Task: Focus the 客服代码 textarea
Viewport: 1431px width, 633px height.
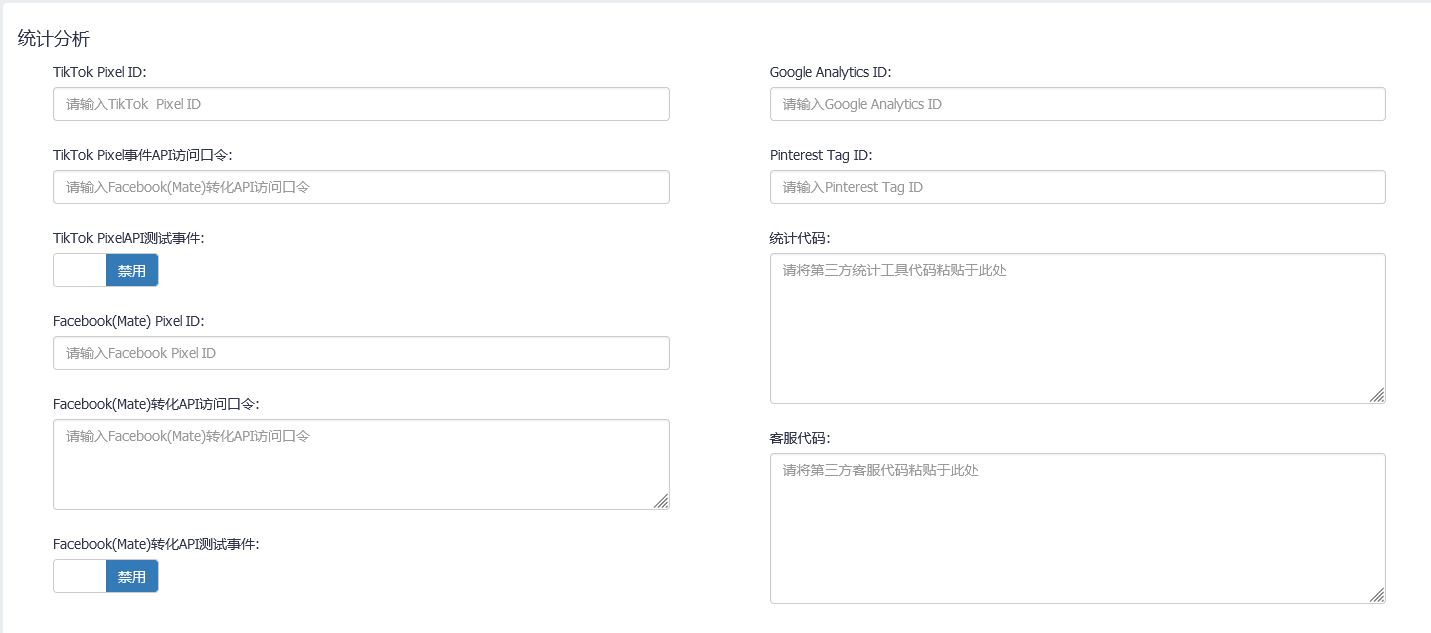Action: 1077,528
